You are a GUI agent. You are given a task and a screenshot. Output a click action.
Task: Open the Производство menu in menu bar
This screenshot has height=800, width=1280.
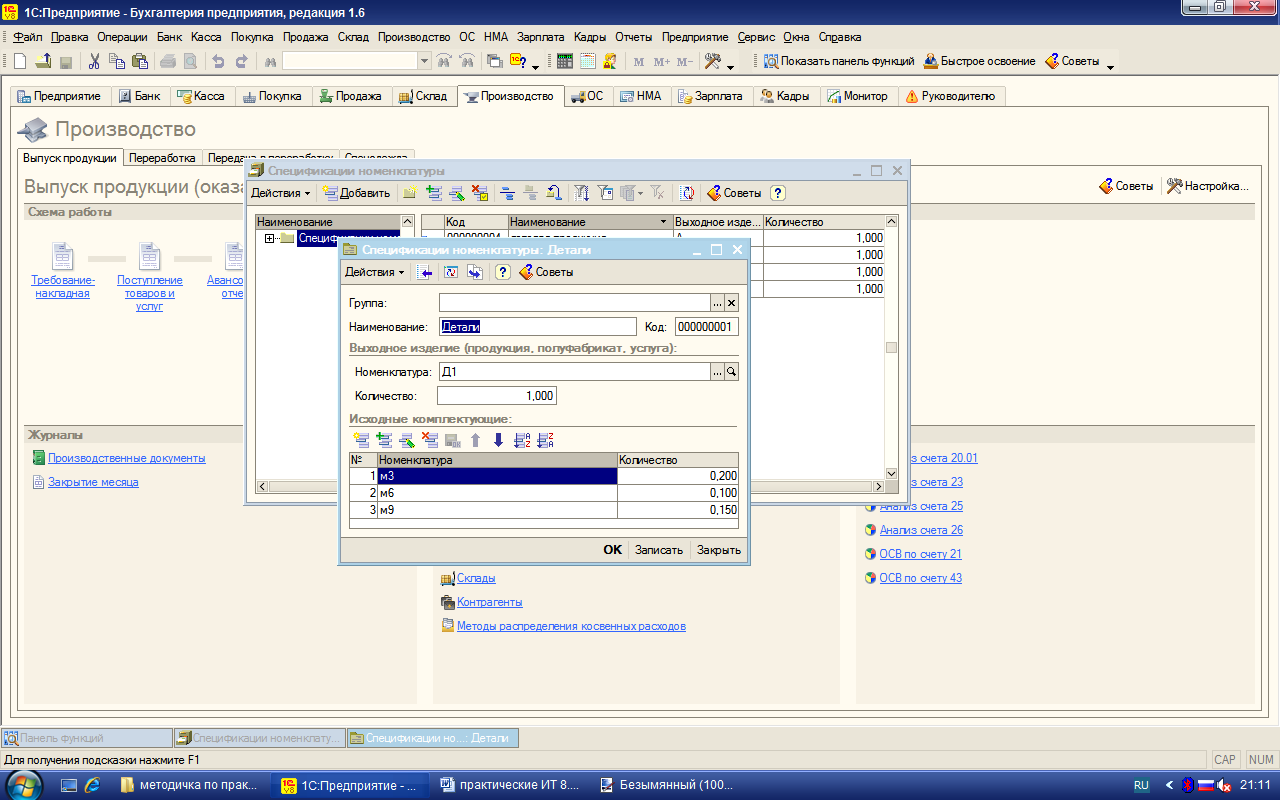click(415, 37)
